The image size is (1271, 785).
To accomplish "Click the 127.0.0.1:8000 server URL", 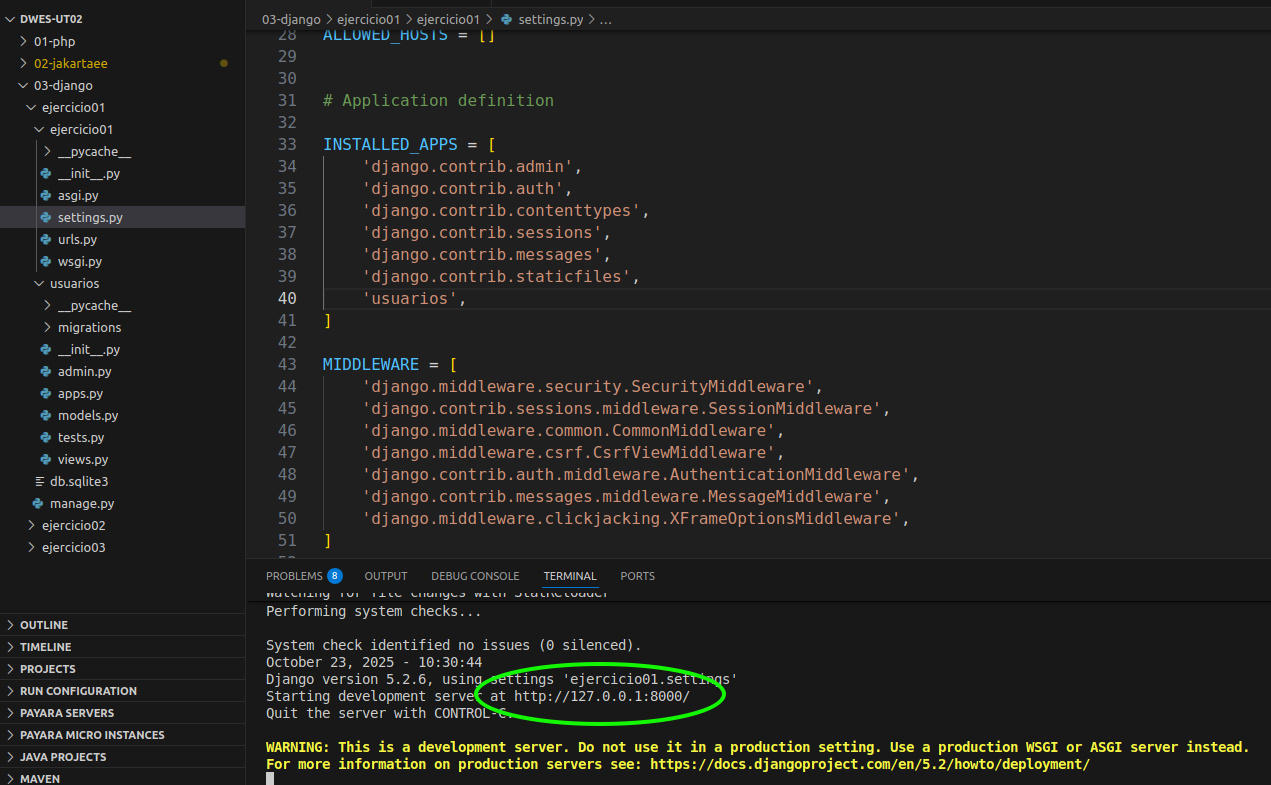I will 602,696.
